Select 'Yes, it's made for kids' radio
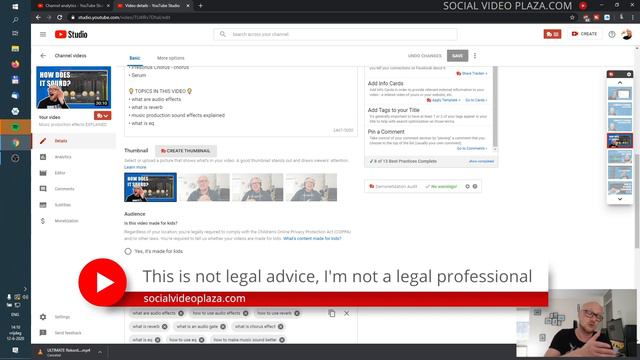Screen dimensions: 640x360 (x=128, y=251)
